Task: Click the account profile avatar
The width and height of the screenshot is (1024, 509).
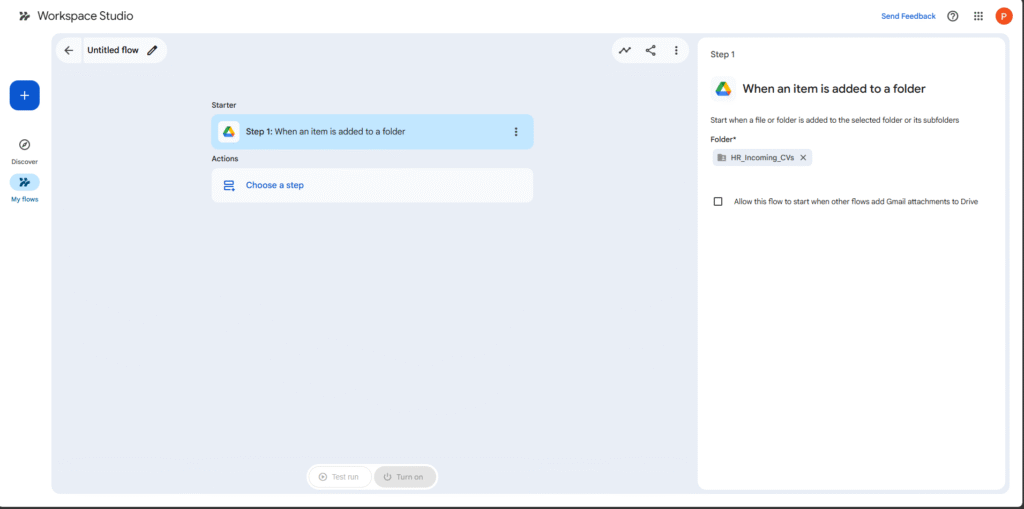Action: tap(1004, 16)
